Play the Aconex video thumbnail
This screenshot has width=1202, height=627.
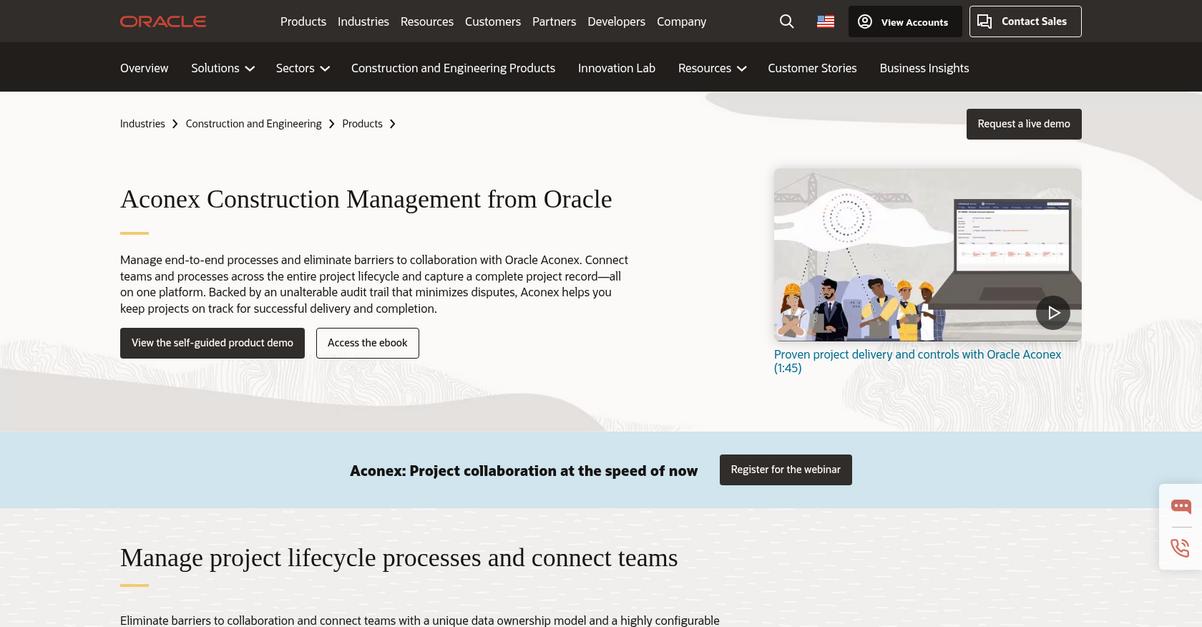928,254
